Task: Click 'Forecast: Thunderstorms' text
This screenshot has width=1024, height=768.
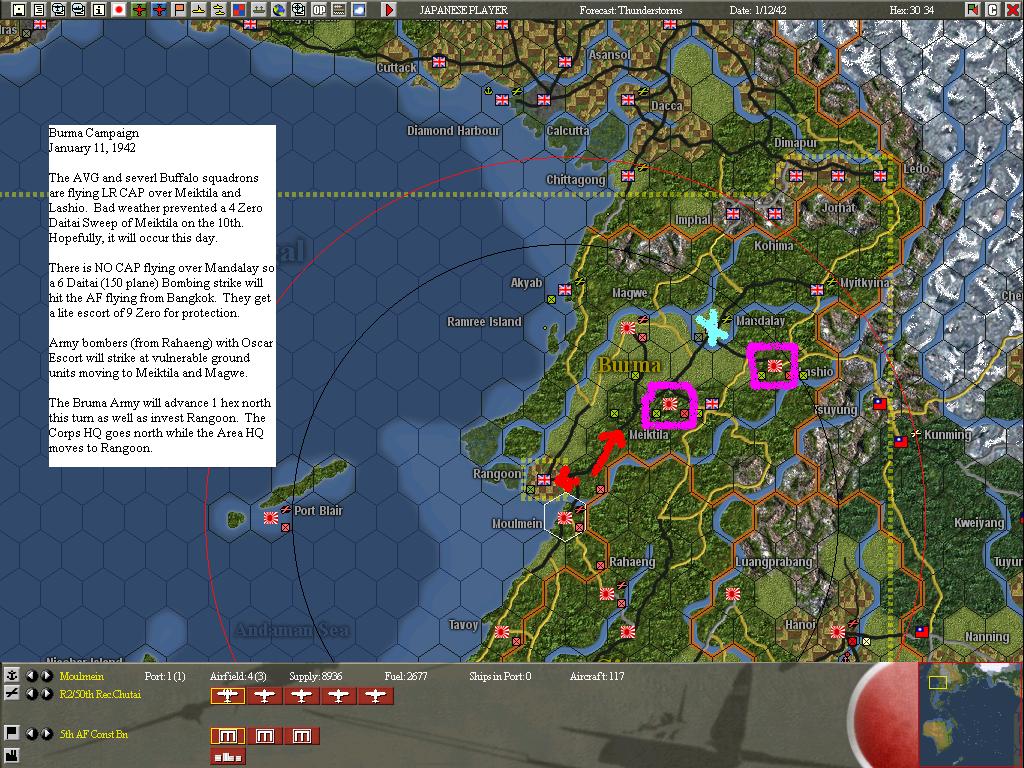Action: [631, 10]
